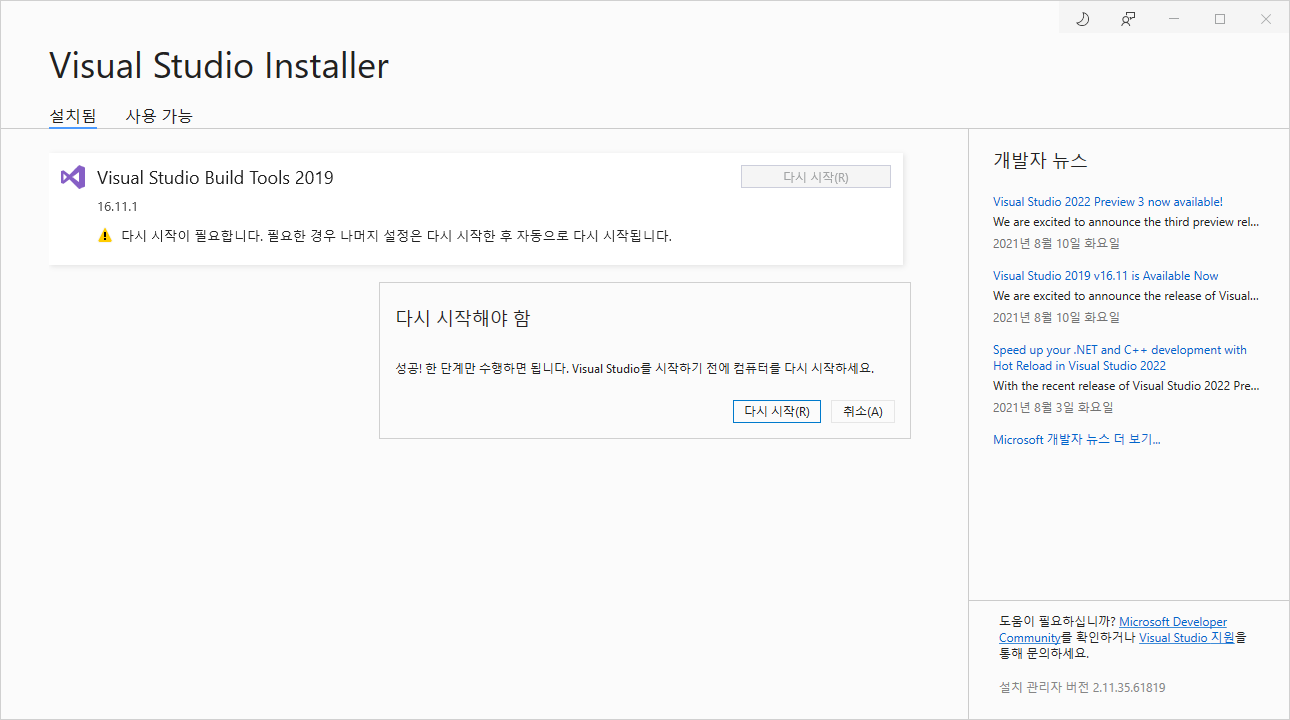Confirm restart with dialog 다시 시작(R) button
The width and height of the screenshot is (1290, 720).
pos(777,411)
